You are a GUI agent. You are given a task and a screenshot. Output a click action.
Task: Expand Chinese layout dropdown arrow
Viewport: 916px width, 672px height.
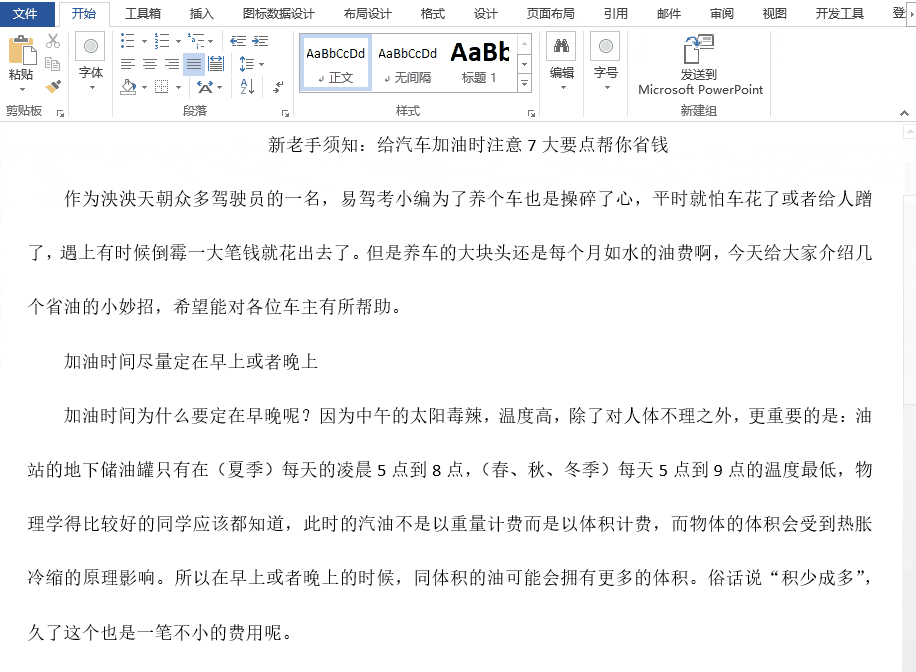pyautogui.click(x=220, y=88)
